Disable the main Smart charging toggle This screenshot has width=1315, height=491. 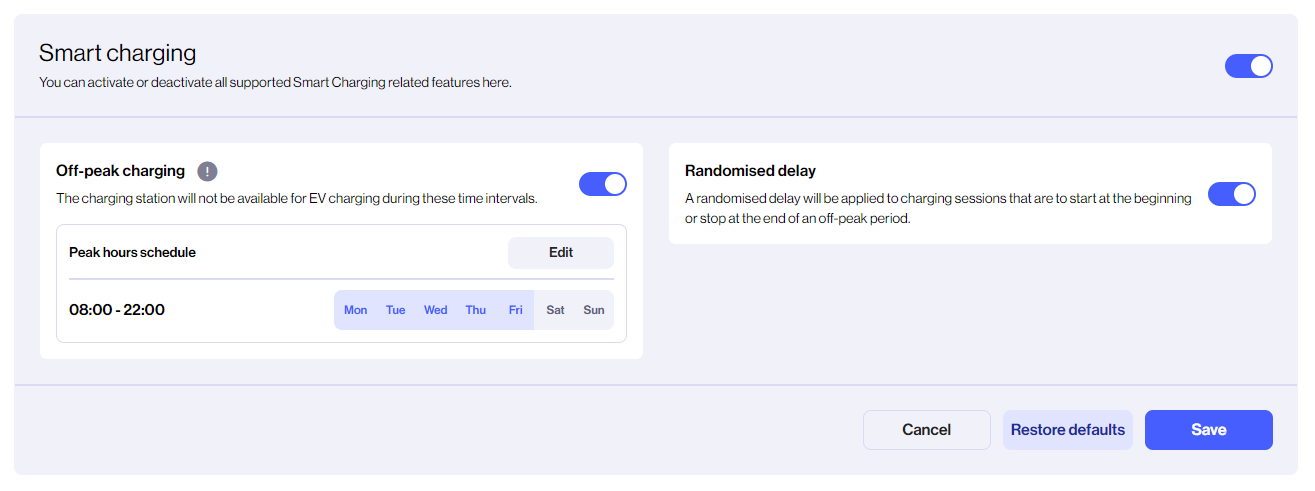pyautogui.click(x=1248, y=66)
